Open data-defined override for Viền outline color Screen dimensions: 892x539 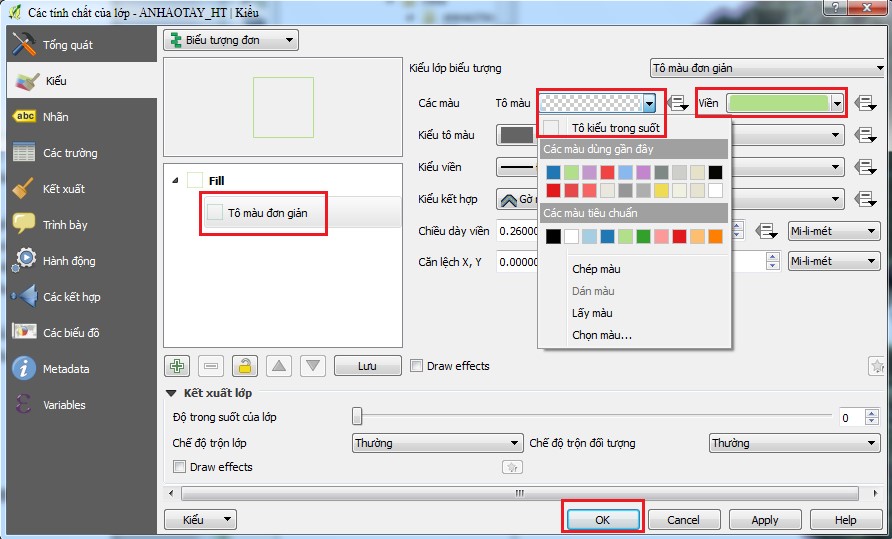[865, 103]
